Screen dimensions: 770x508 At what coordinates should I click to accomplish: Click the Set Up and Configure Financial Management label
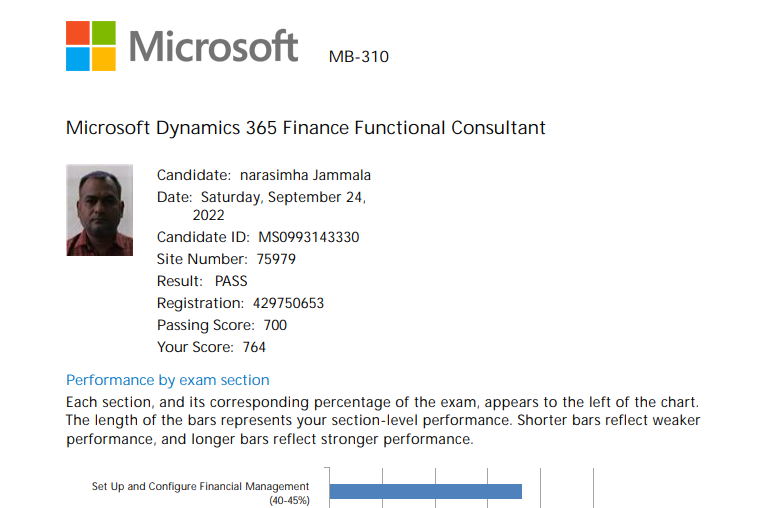(200, 486)
